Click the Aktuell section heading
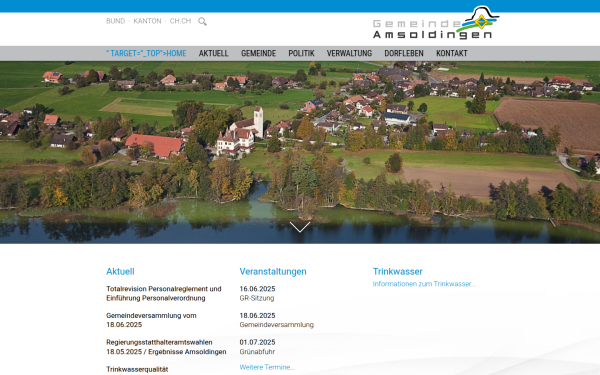Viewport: 600px width, 375px height. (120, 271)
